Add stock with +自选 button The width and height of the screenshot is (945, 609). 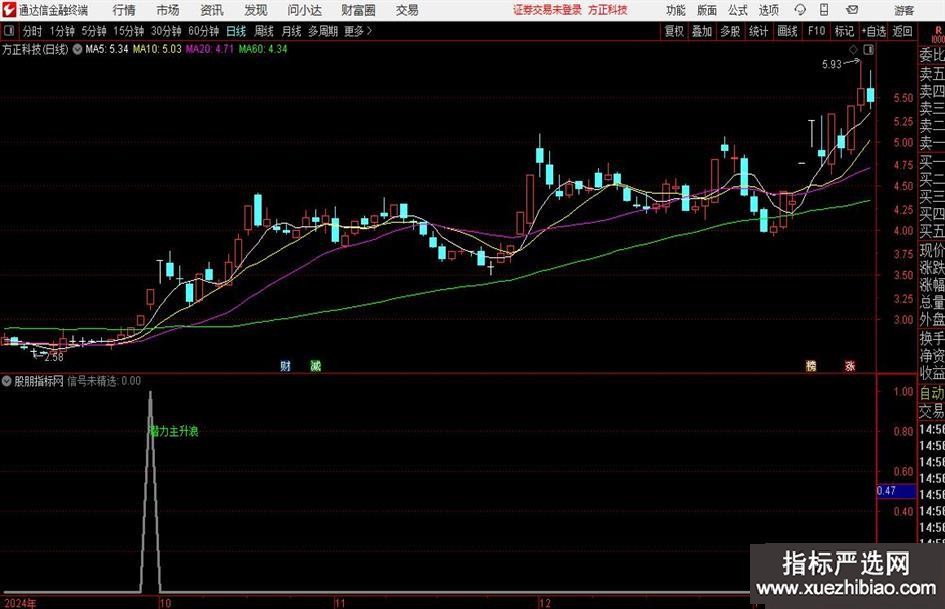tap(874, 31)
